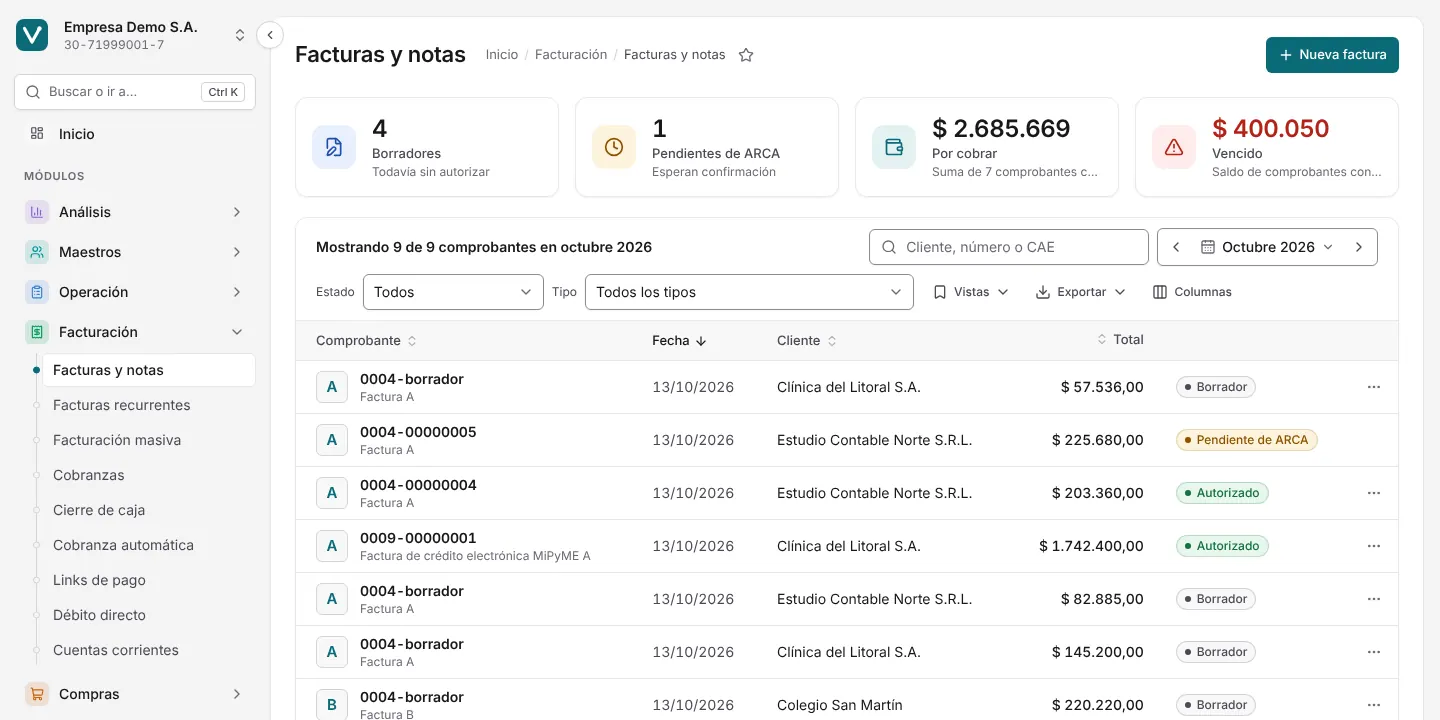1440x720 pixels.
Task: Open the Columnas settings button
Action: click(1192, 292)
